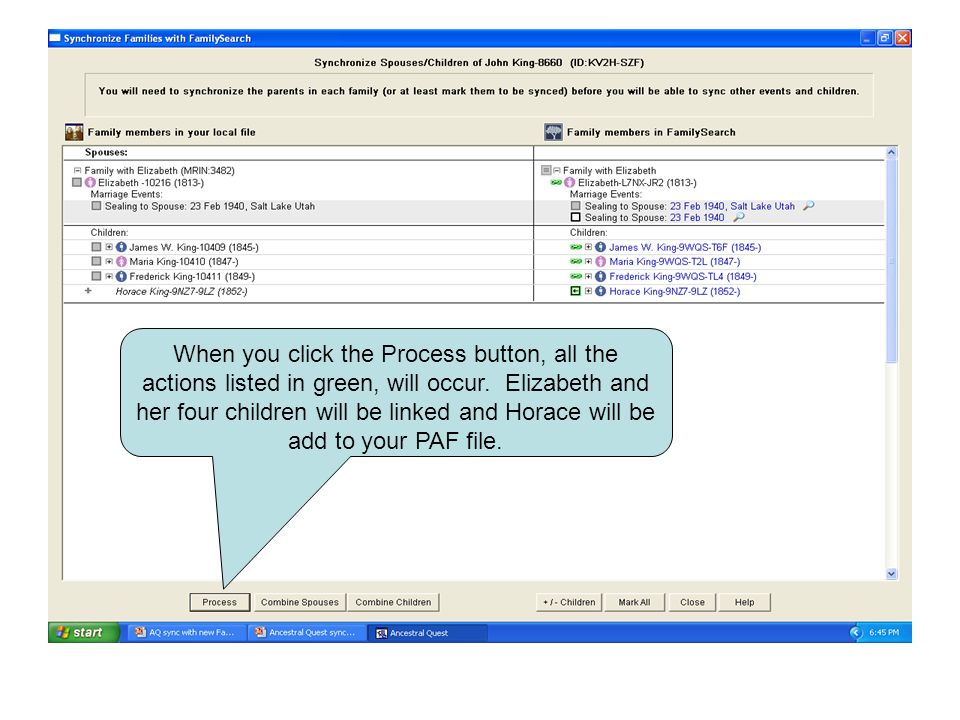Open the blue Horace King-9NZ7-9LZ link
Image resolution: width=960 pixels, height=720 pixels.
[x=675, y=291]
